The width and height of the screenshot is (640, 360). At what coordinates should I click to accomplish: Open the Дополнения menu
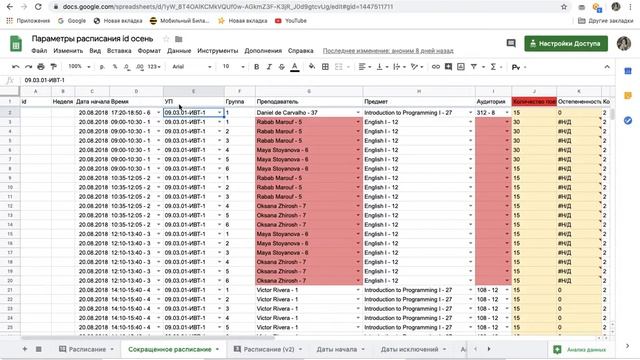(263, 51)
